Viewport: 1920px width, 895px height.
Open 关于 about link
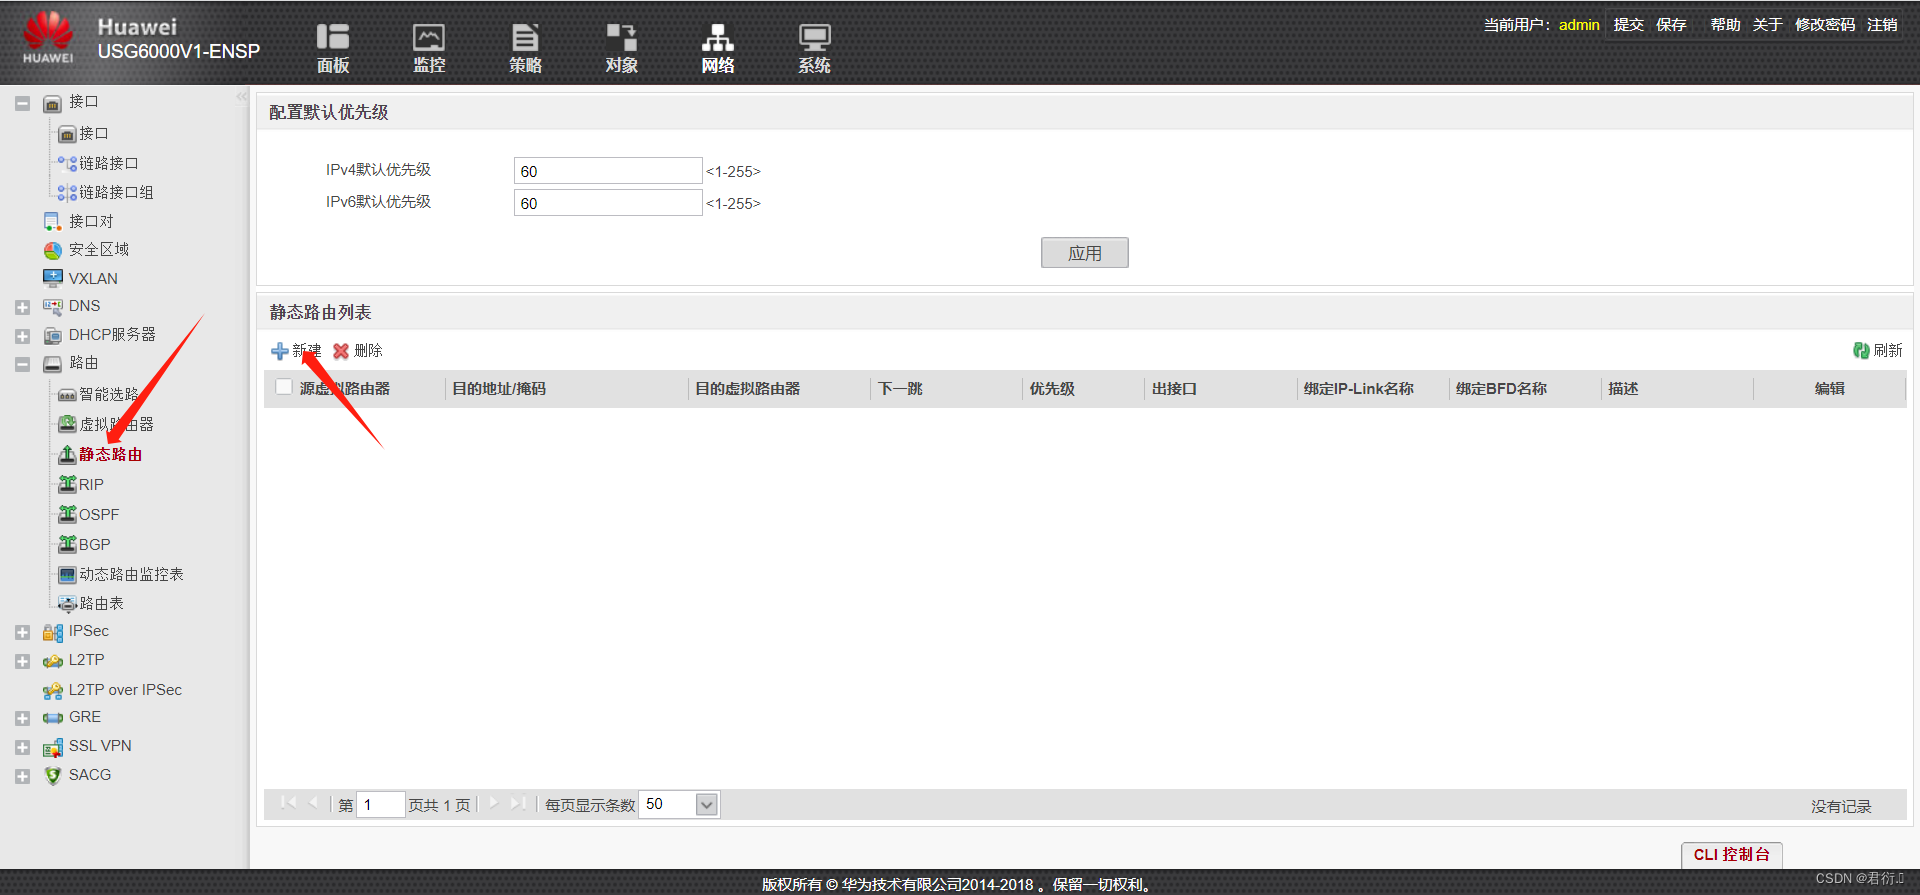coord(1767,24)
